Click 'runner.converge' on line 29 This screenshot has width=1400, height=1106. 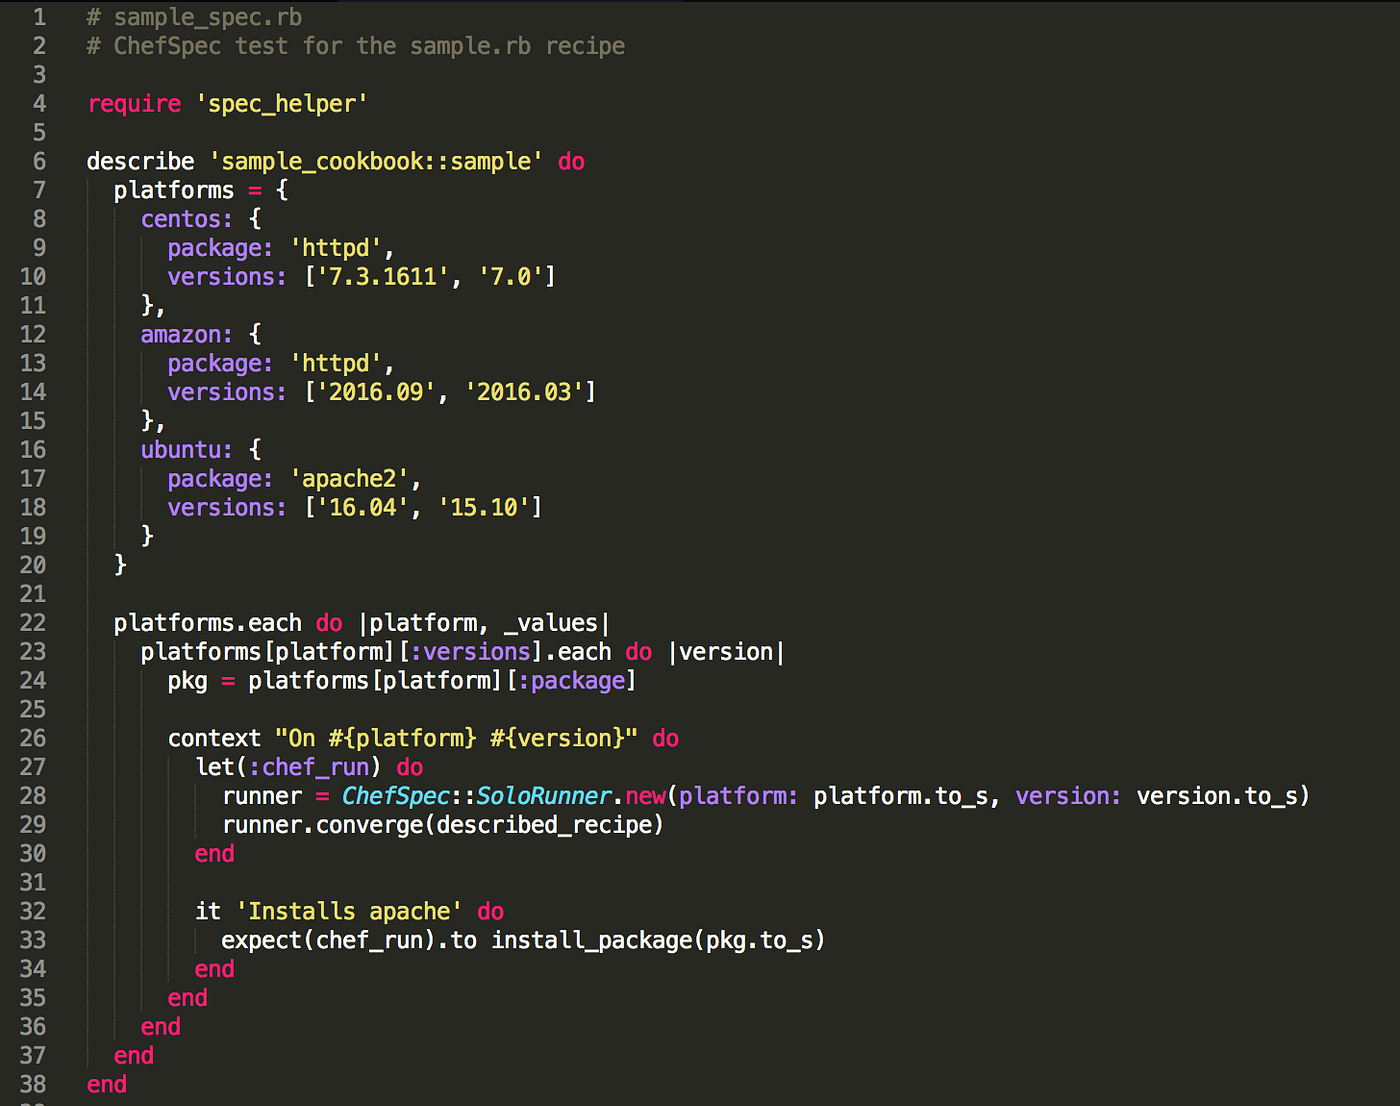323,825
